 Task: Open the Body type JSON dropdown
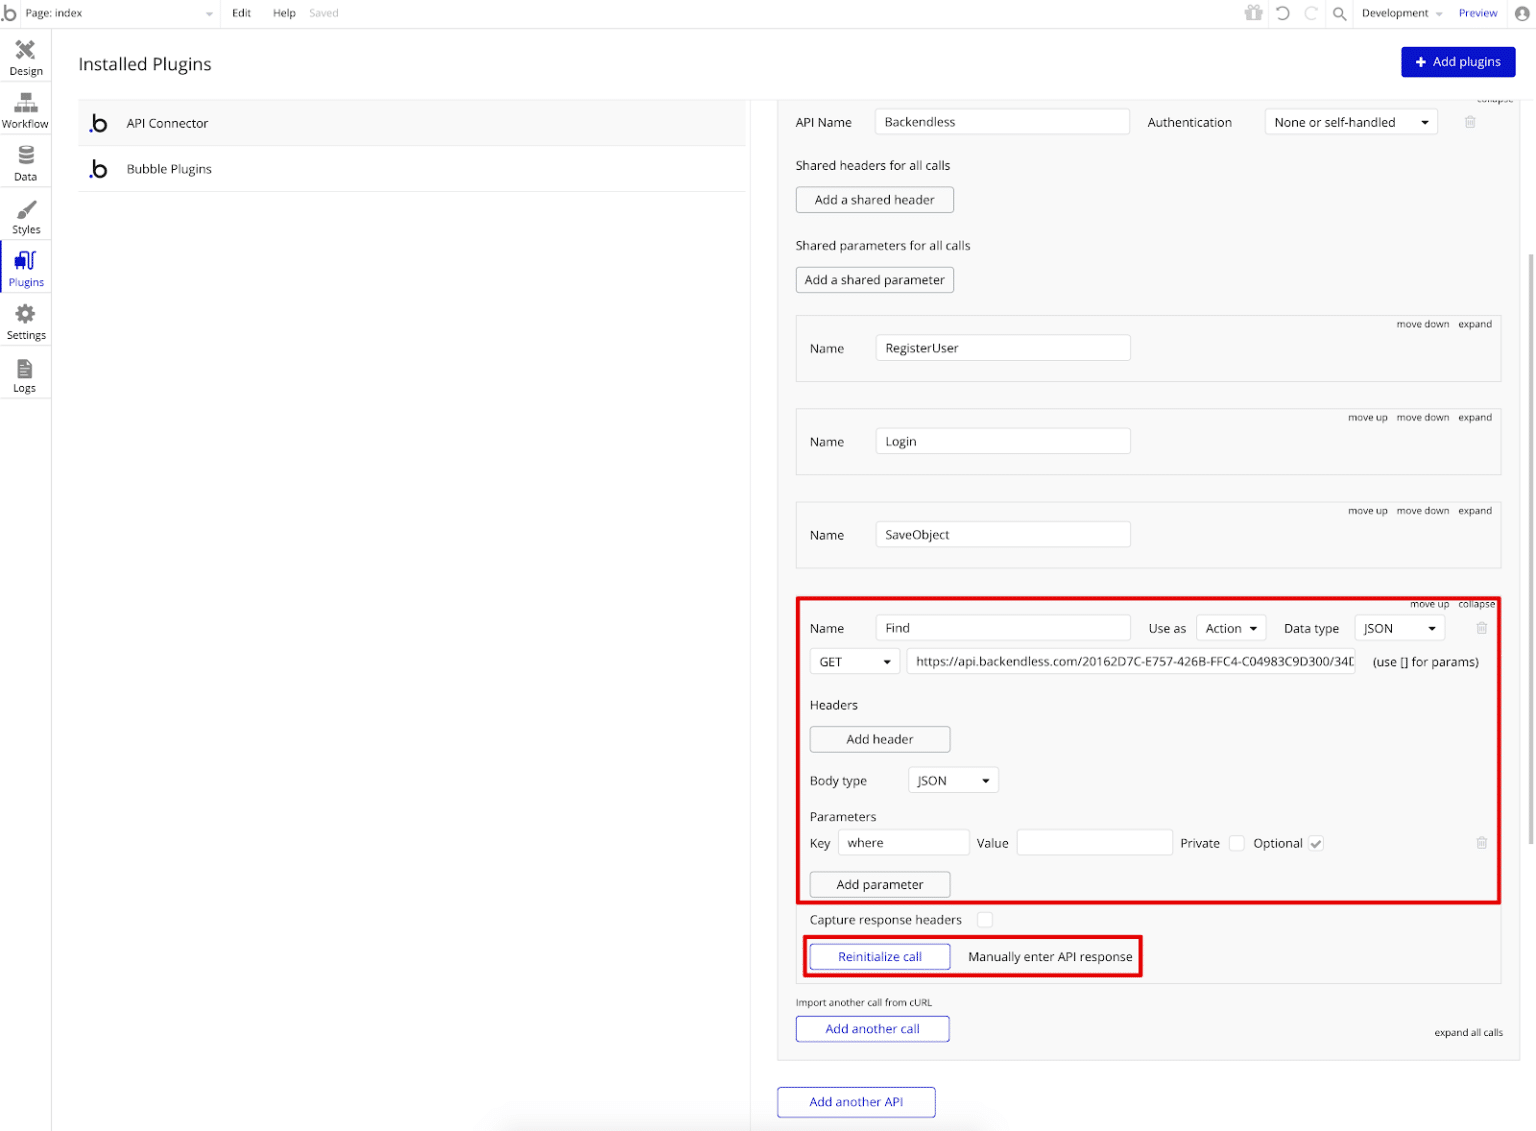point(951,779)
